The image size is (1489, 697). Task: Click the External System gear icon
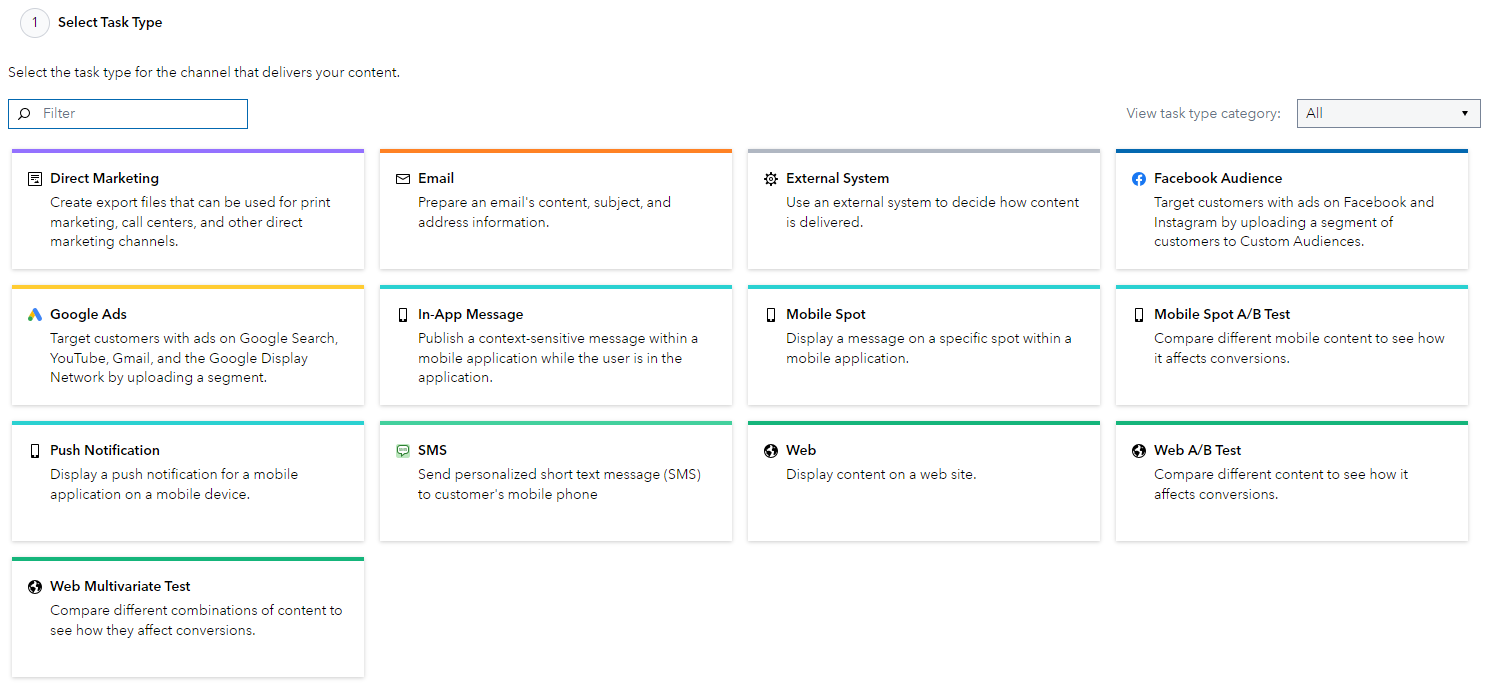pyautogui.click(x=770, y=177)
